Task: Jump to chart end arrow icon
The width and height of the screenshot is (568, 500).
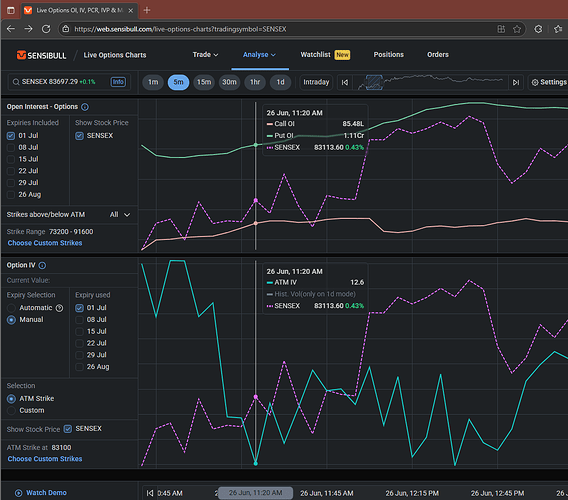Action: (x=516, y=83)
